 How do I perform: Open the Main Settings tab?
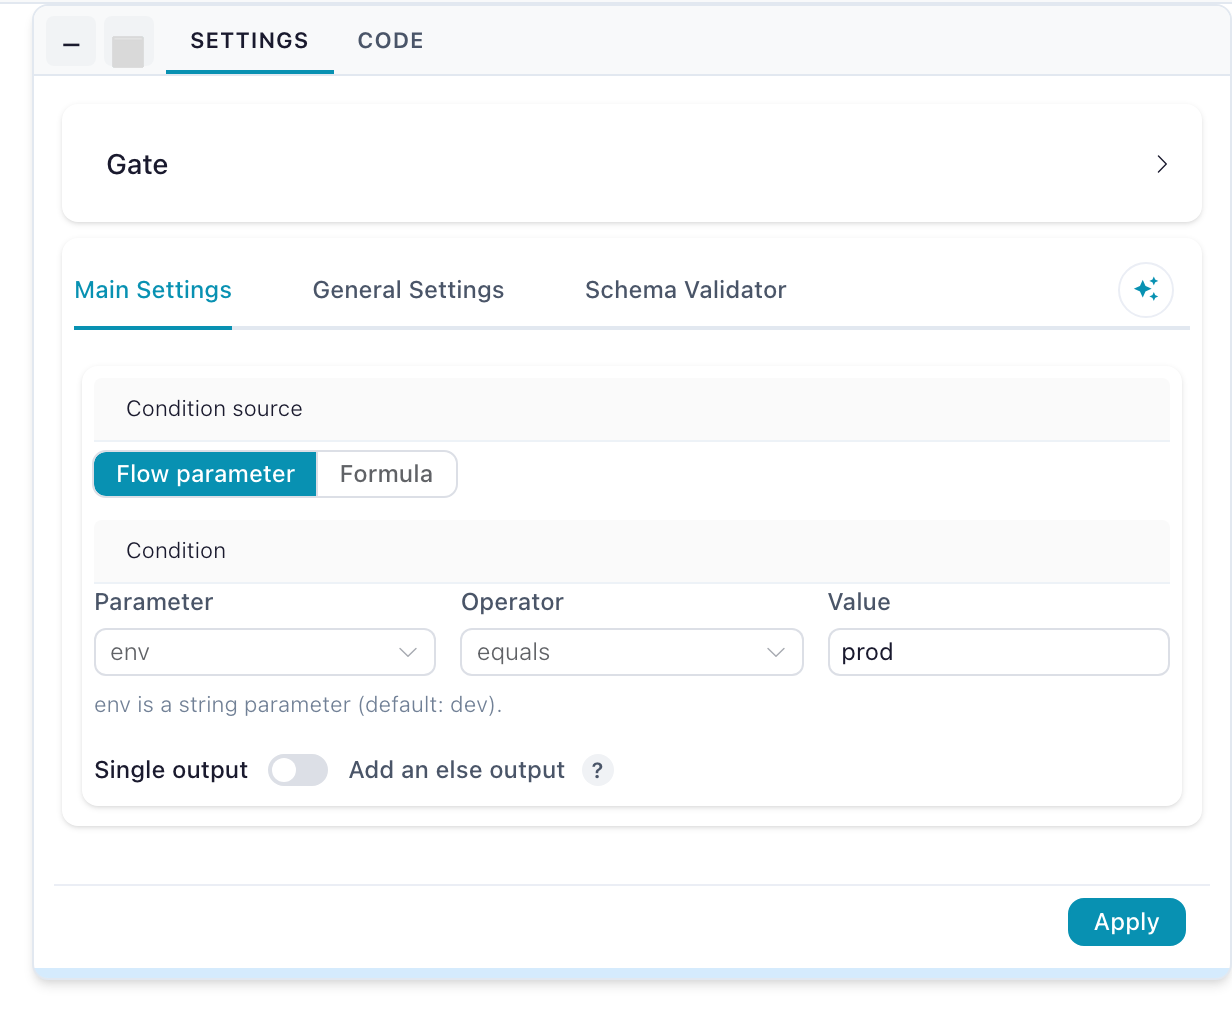pyautogui.click(x=153, y=290)
